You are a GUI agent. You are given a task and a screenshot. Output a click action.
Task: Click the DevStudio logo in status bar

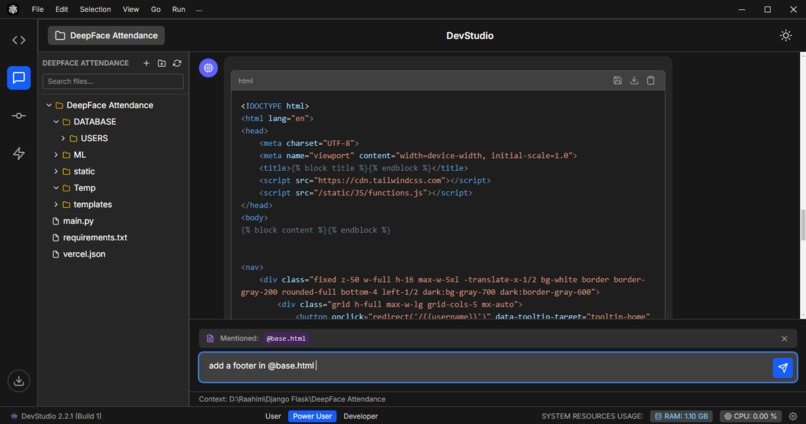pos(14,416)
